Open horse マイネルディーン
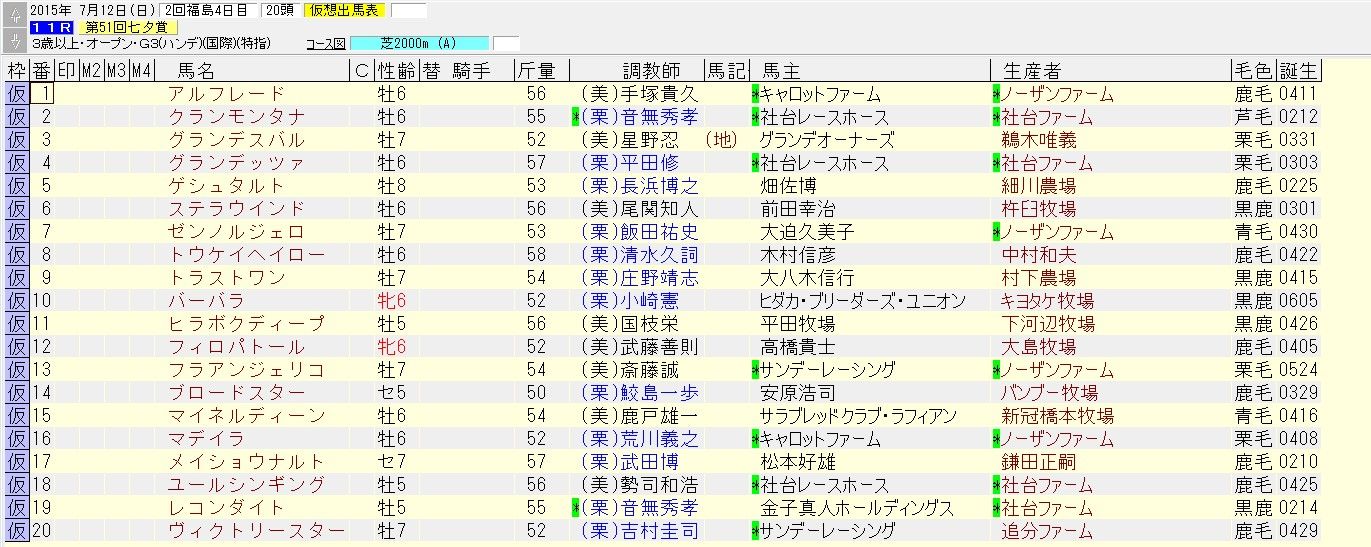The image size is (1371, 547). [x=246, y=416]
